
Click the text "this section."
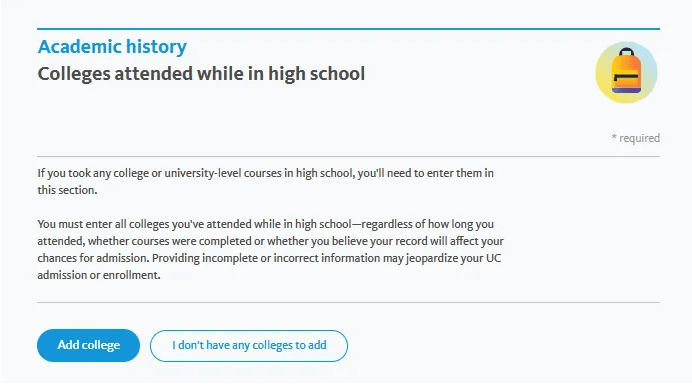(67, 190)
